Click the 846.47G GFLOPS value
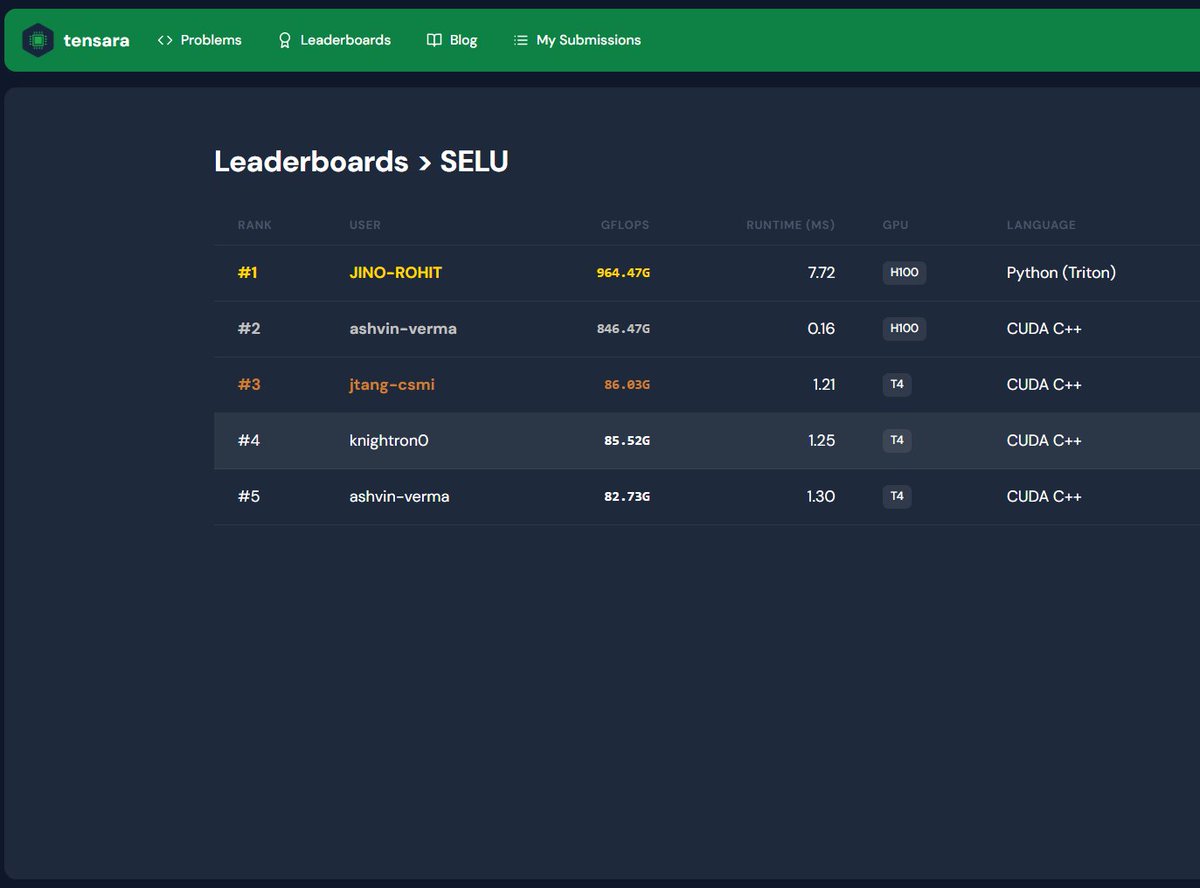Viewport: 1200px width, 888px height. 623,329
